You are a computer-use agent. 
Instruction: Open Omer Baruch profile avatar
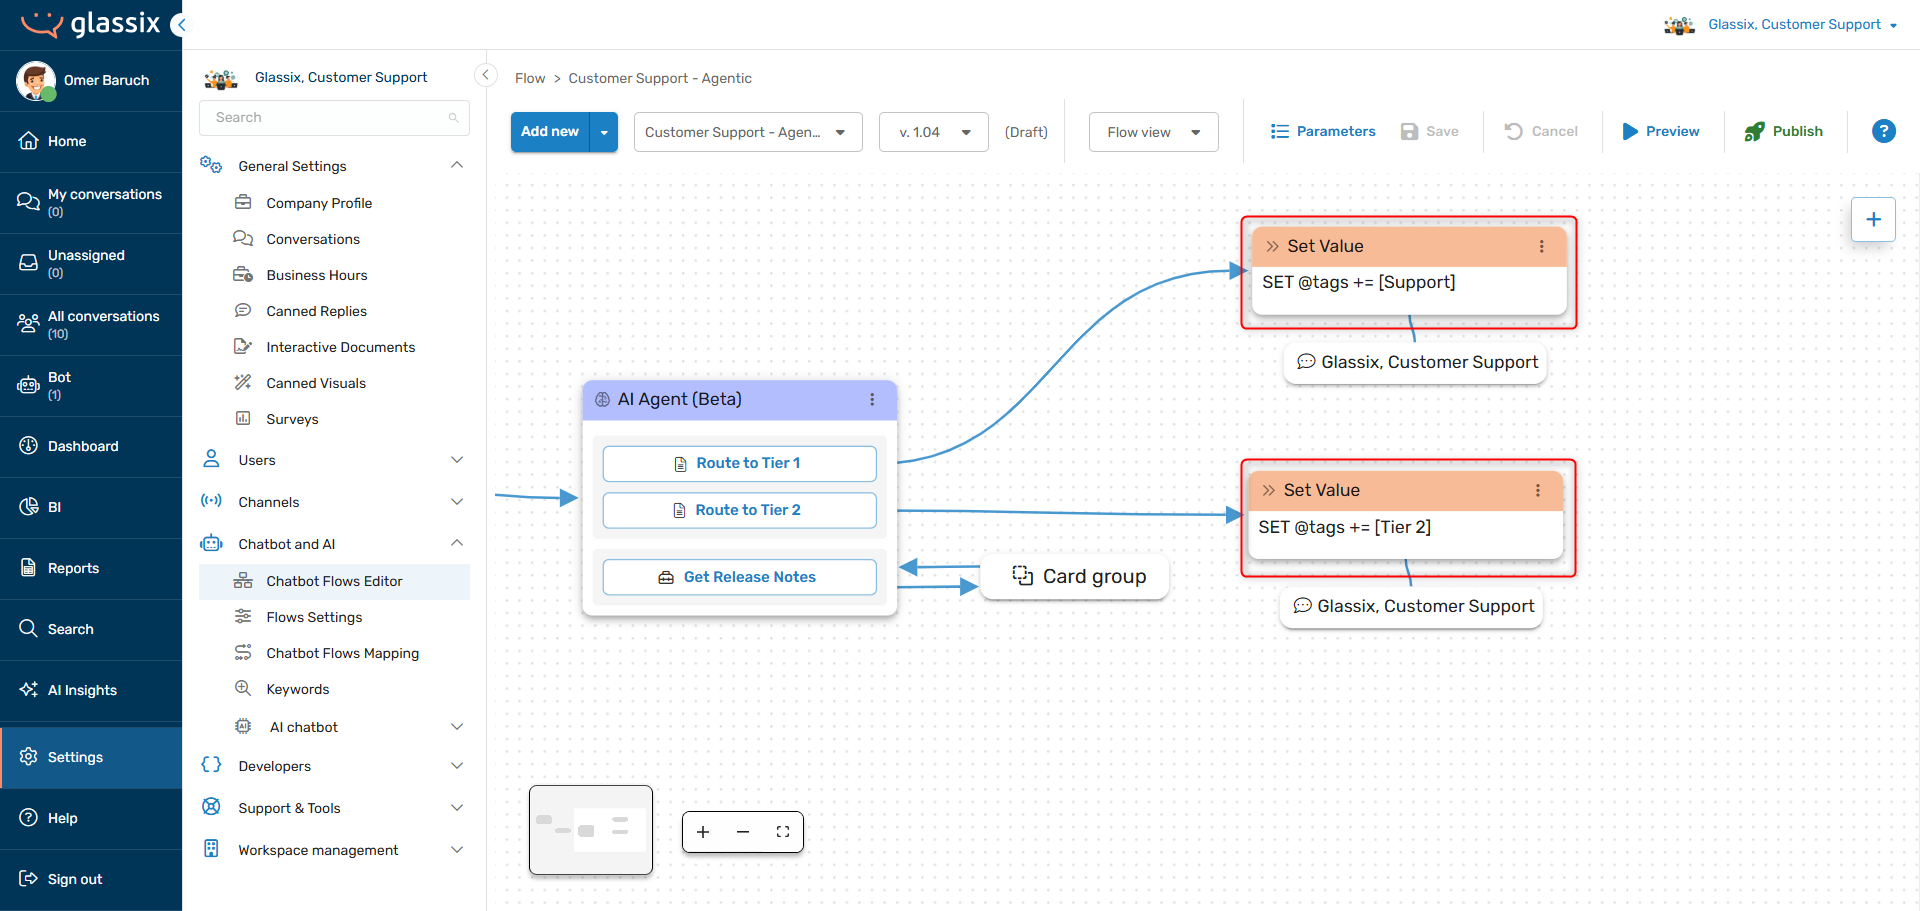pyautogui.click(x=36, y=80)
